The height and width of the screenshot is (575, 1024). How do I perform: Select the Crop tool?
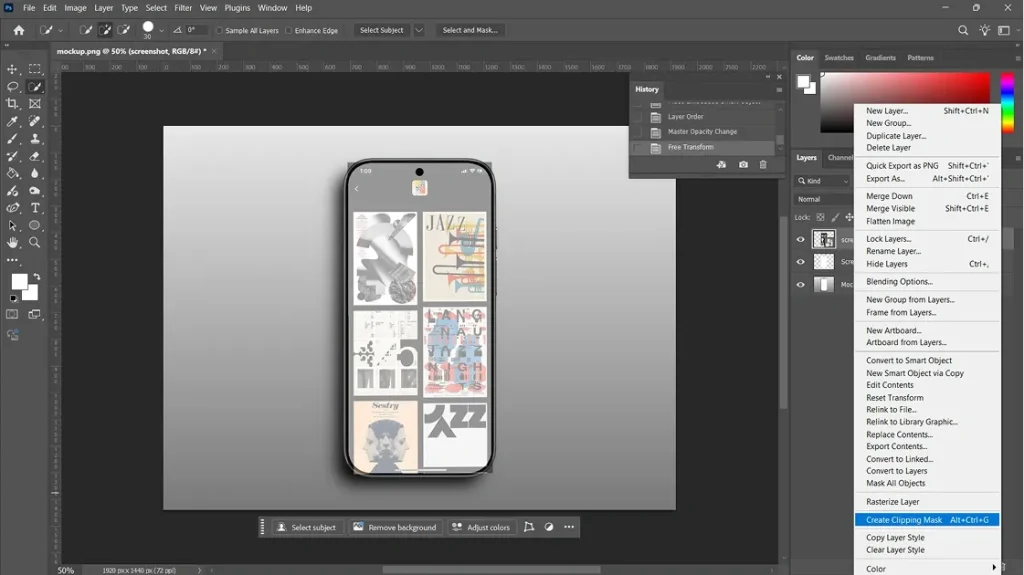click(x=12, y=103)
